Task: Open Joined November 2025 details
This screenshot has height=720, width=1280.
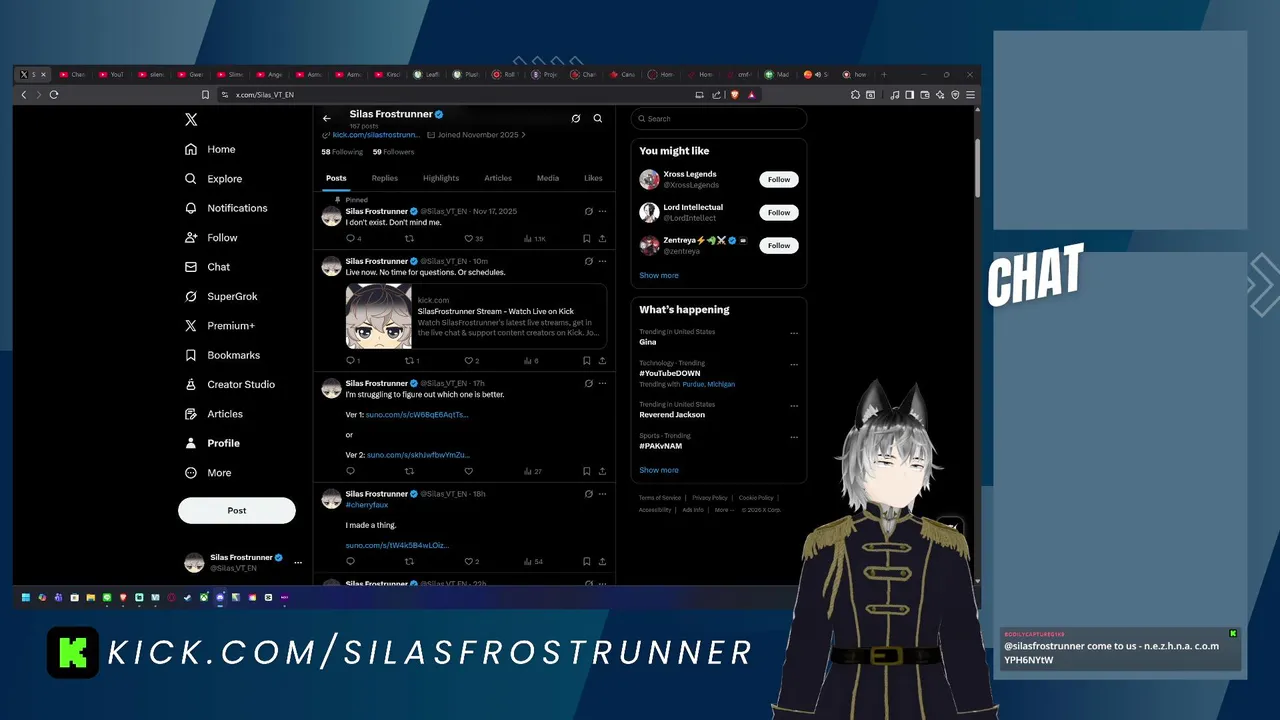Action: [475, 135]
